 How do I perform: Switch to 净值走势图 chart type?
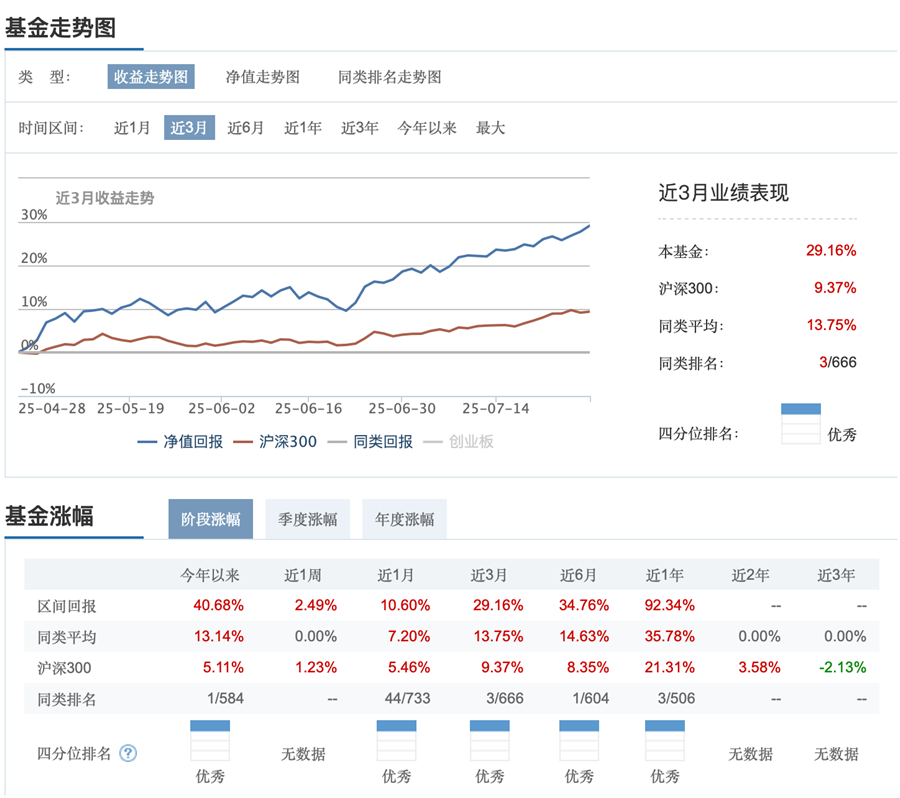tap(262, 77)
